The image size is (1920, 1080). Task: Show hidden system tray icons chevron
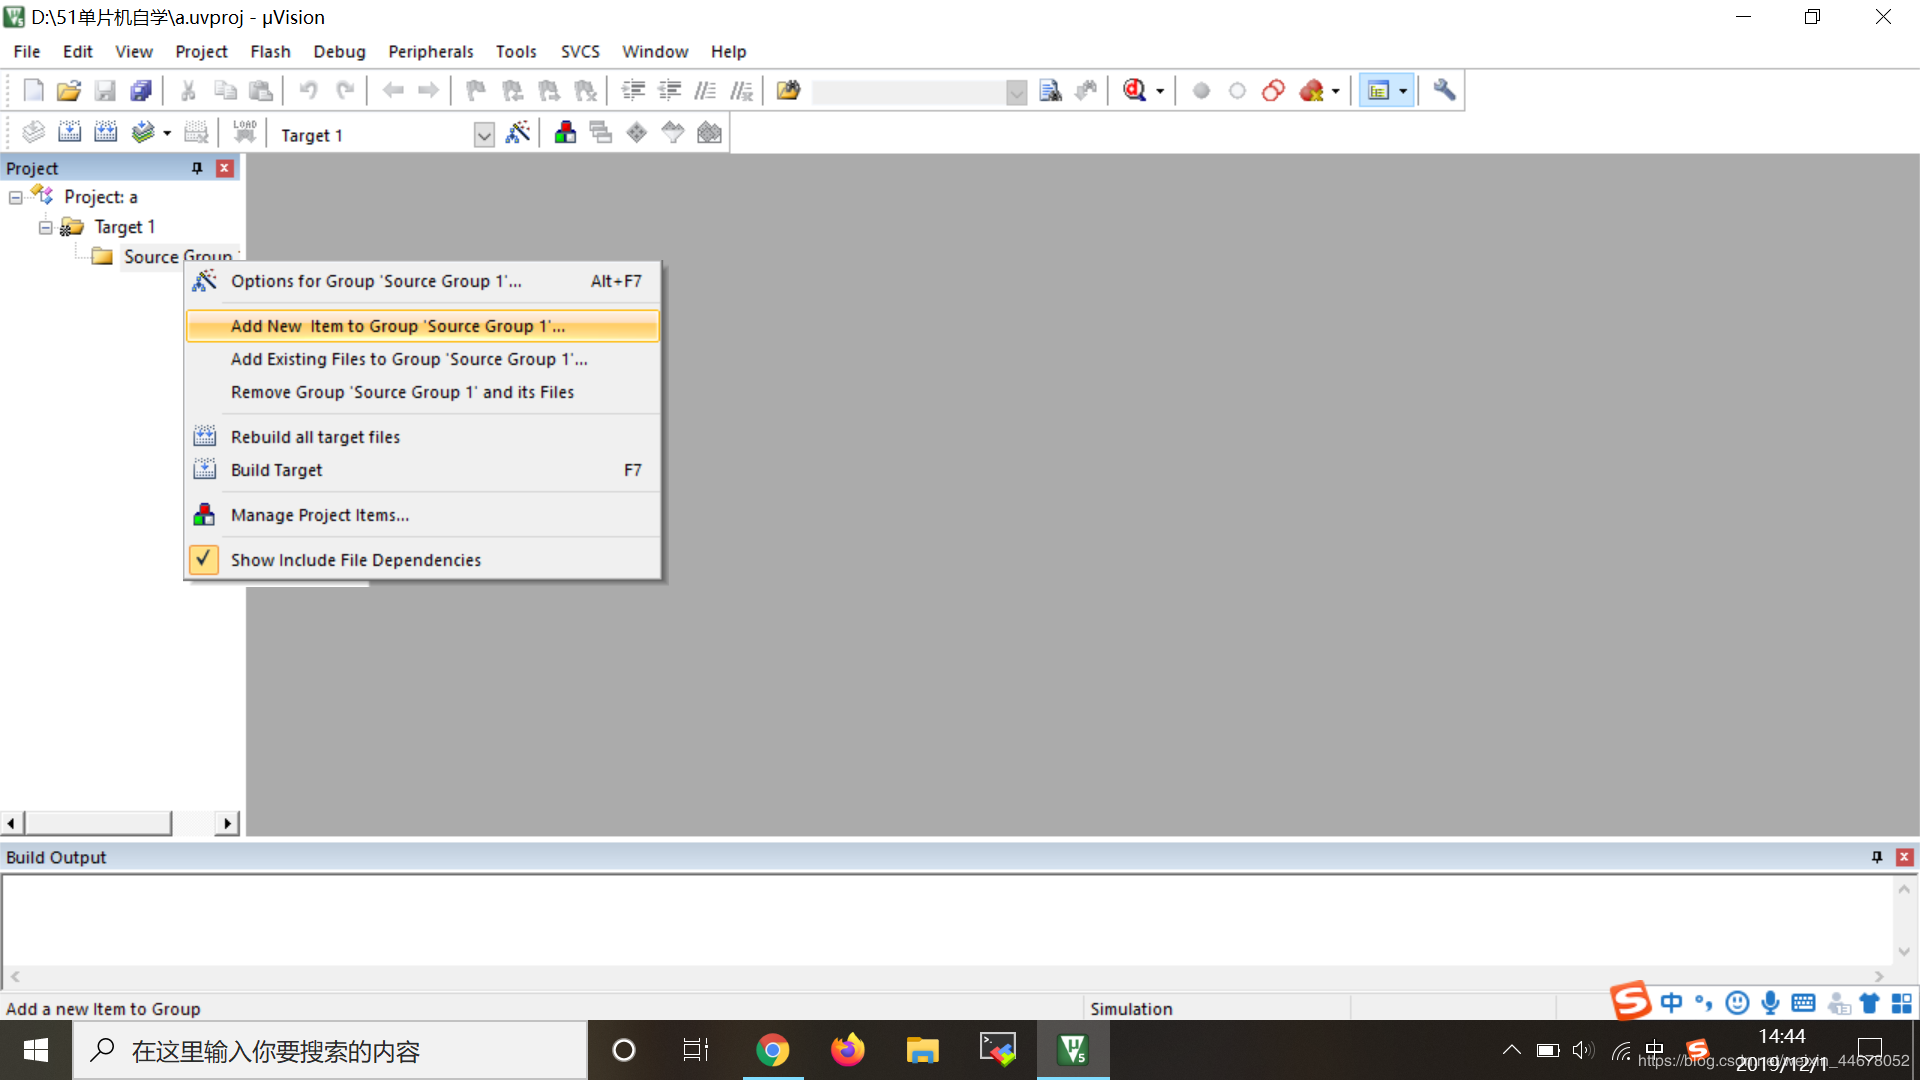[x=1511, y=1050]
